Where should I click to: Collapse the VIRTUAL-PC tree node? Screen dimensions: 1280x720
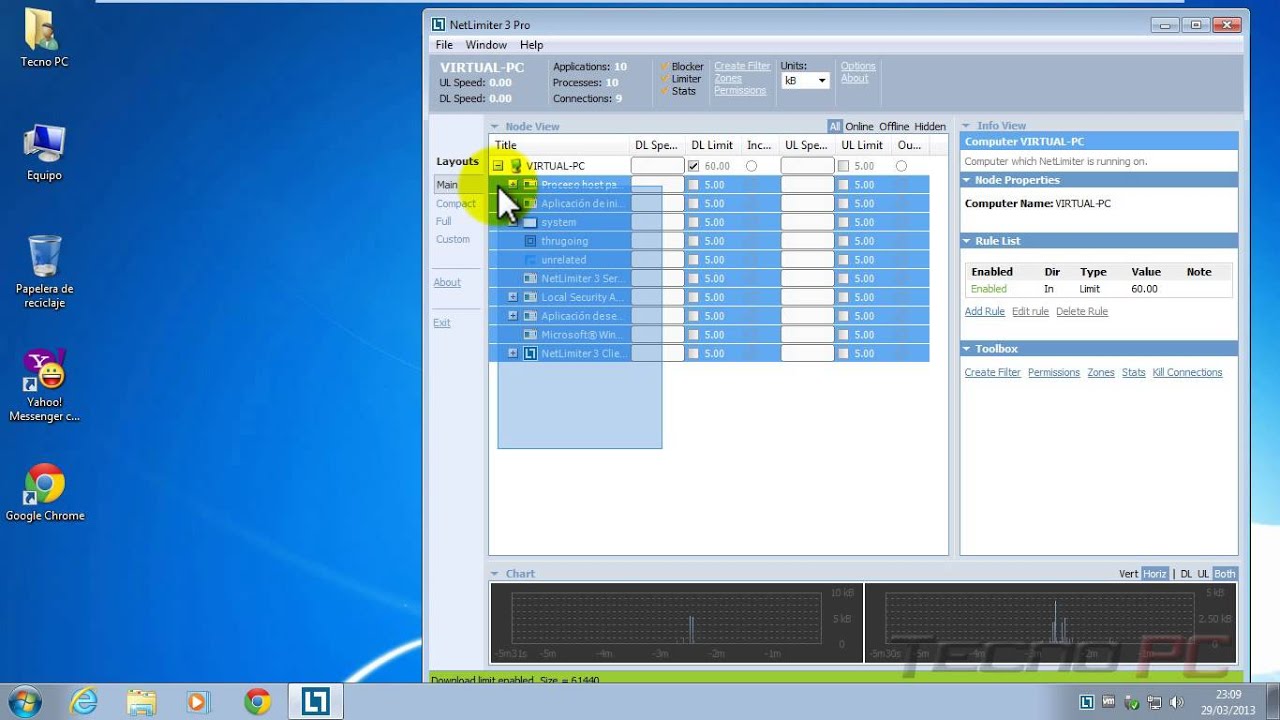(498, 166)
